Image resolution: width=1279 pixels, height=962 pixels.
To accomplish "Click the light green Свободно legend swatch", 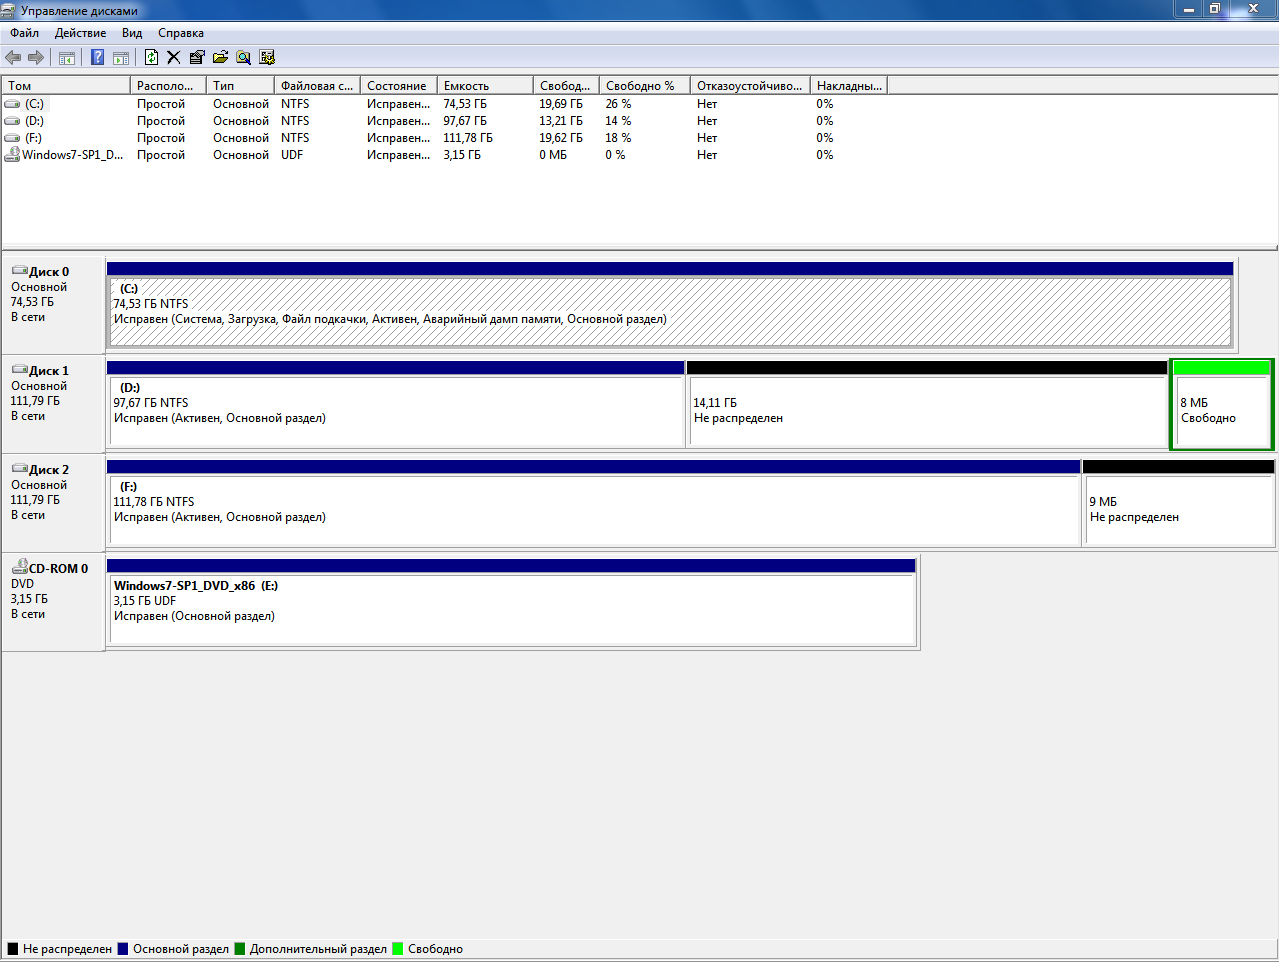I will click(398, 949).
